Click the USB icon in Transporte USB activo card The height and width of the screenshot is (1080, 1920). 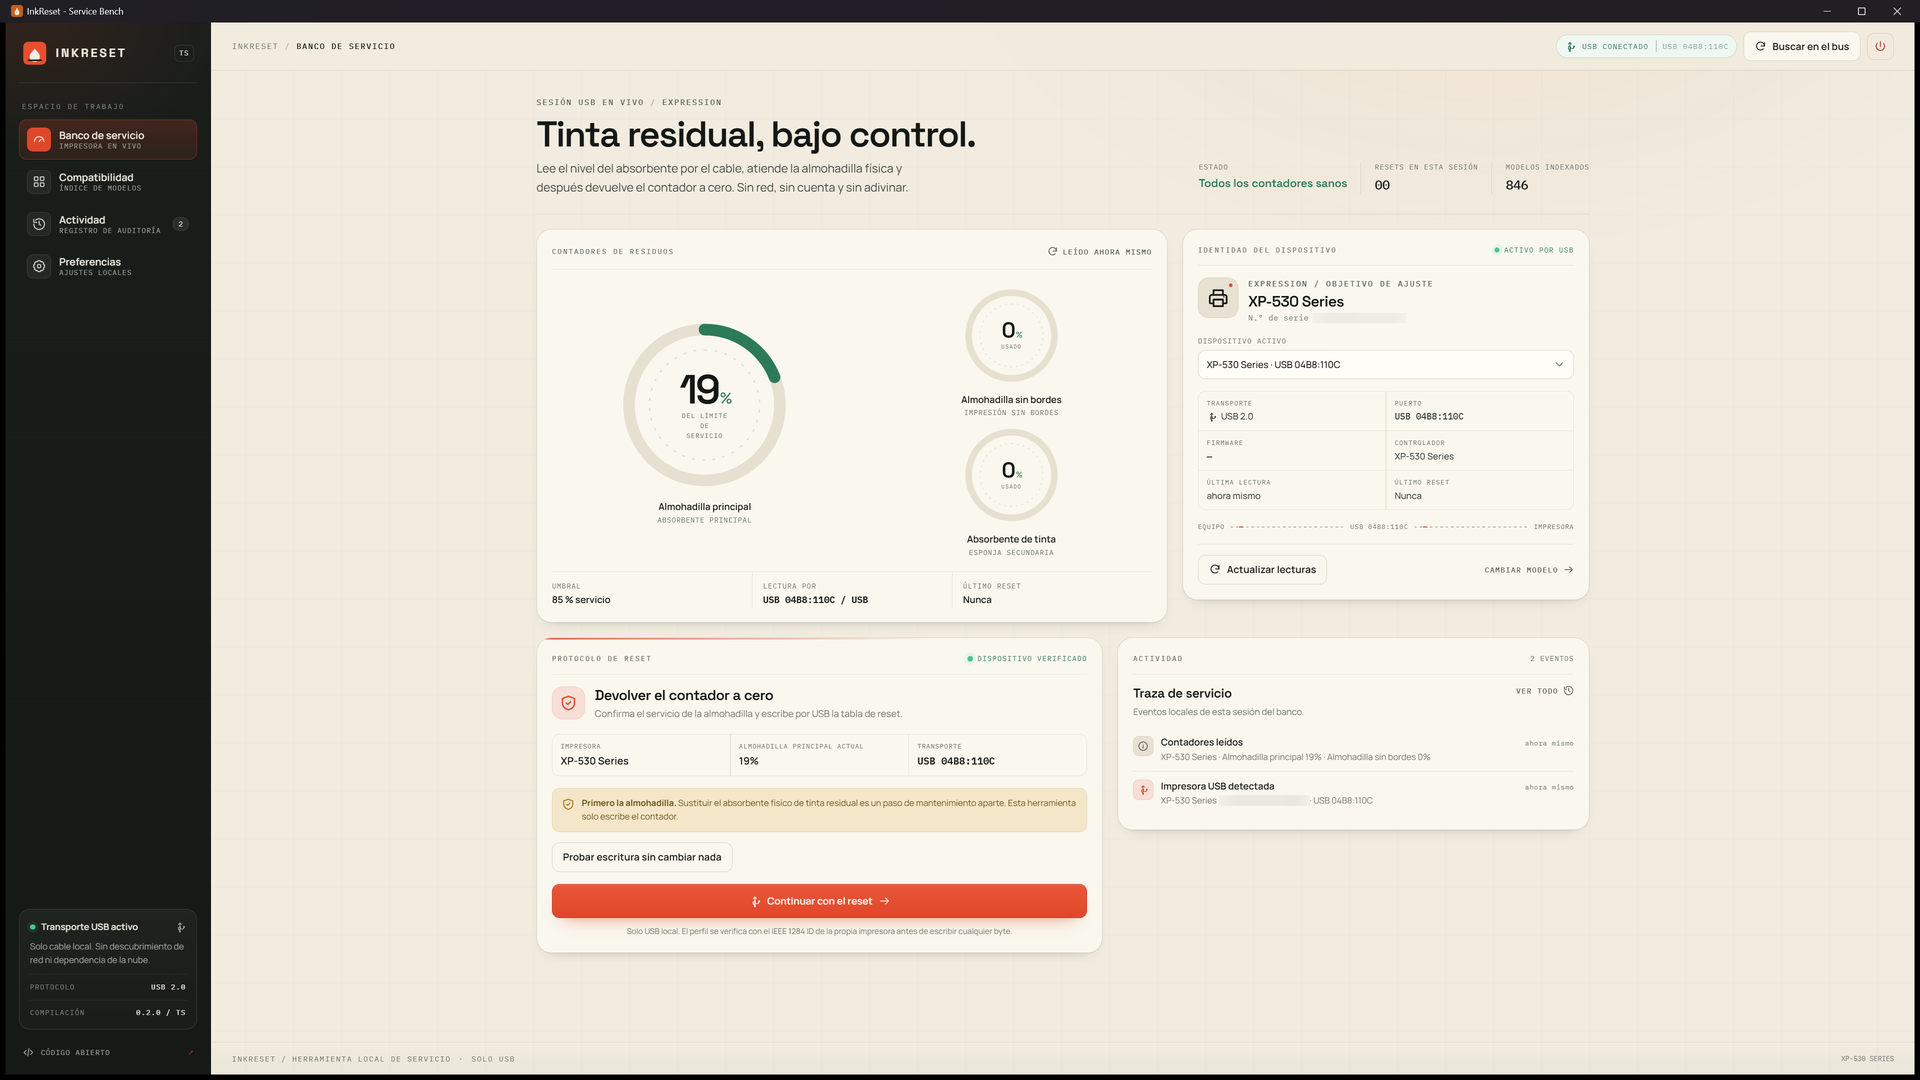click(181, 927)
